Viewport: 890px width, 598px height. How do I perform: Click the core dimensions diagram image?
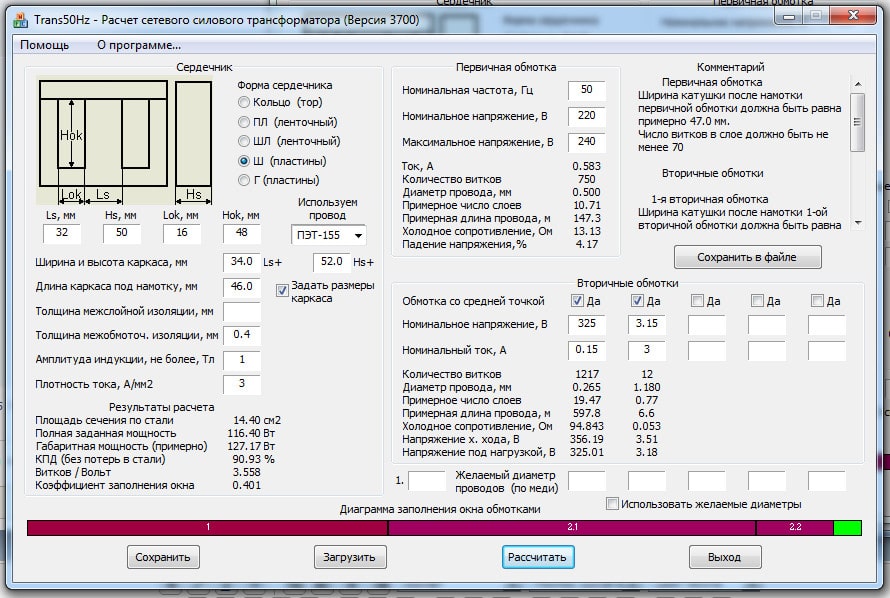(125, 140)
